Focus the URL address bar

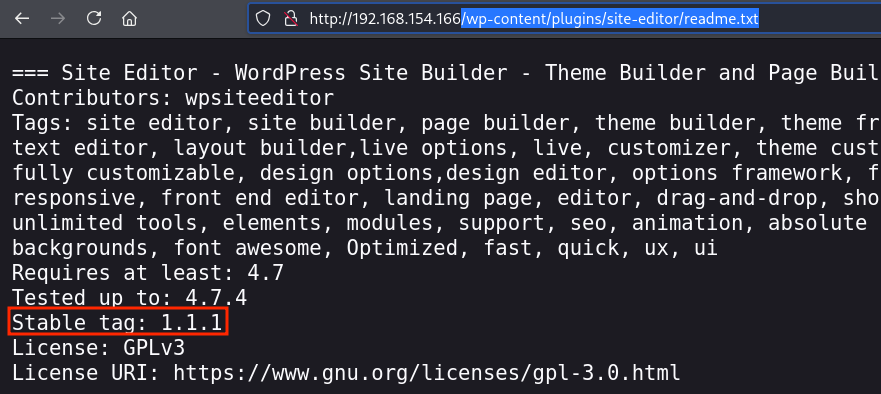(x=565, y=19)
